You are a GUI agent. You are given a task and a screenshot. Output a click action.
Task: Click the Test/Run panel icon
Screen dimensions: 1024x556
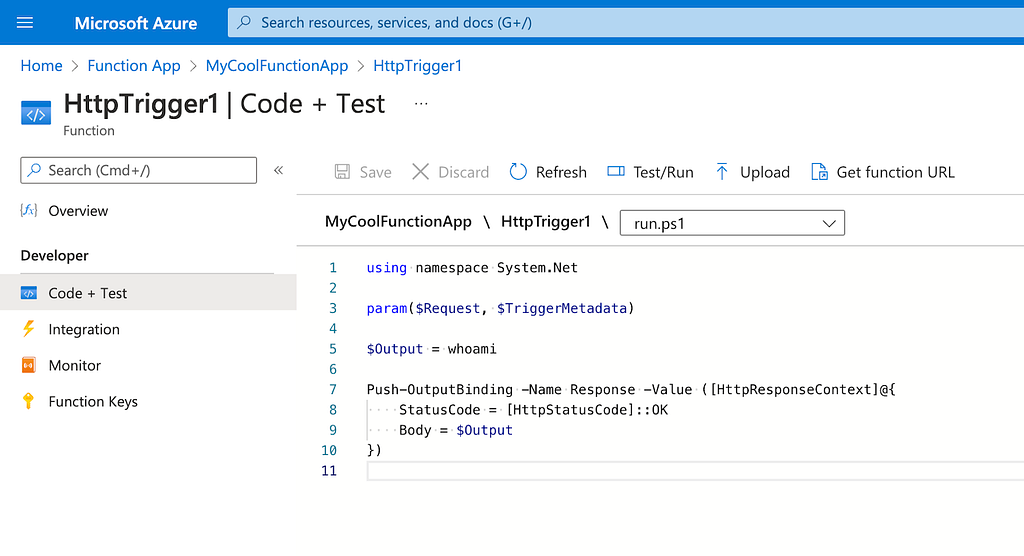pyautogui.click(x=616, y=171)
